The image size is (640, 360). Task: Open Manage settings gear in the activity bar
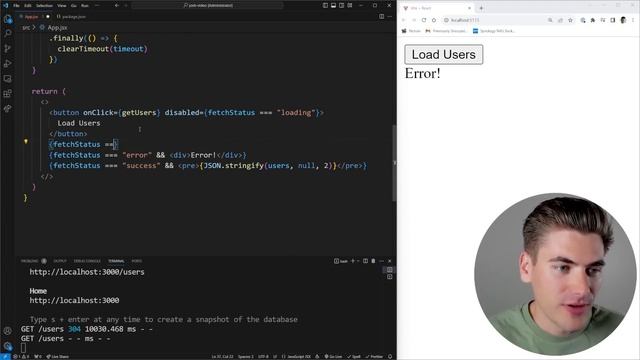pyautogui.click(x=7, y=346)
